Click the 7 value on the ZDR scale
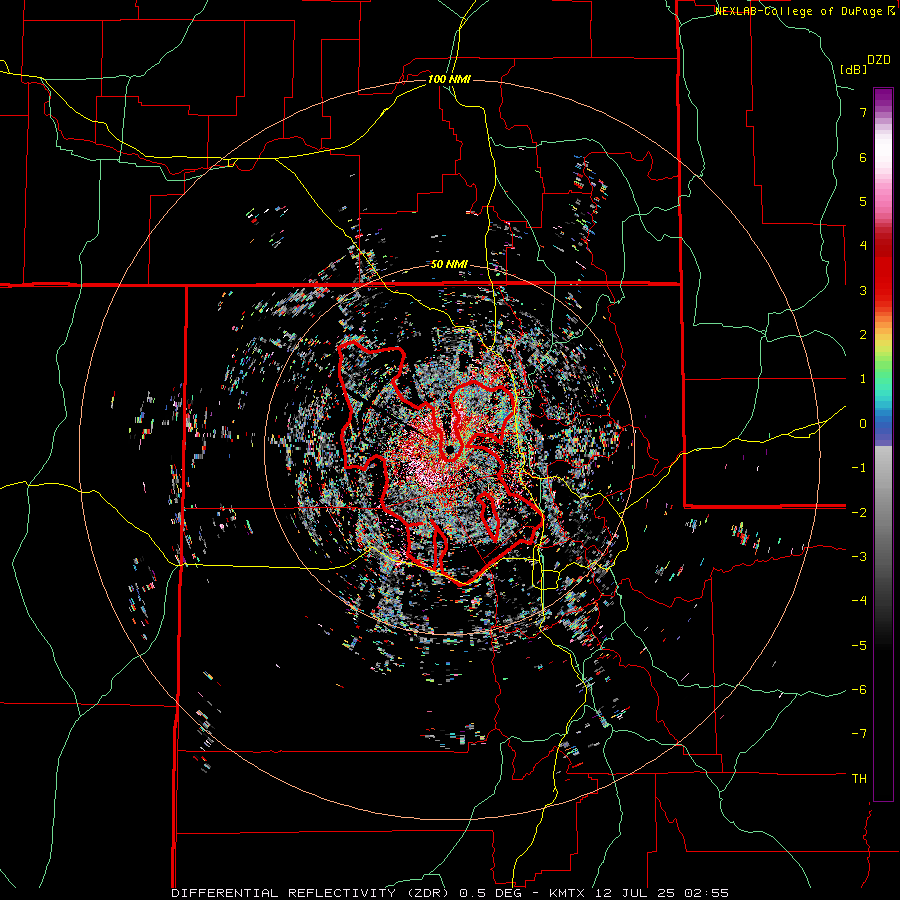This screenshot has width=900, height=900. (863, 112)
